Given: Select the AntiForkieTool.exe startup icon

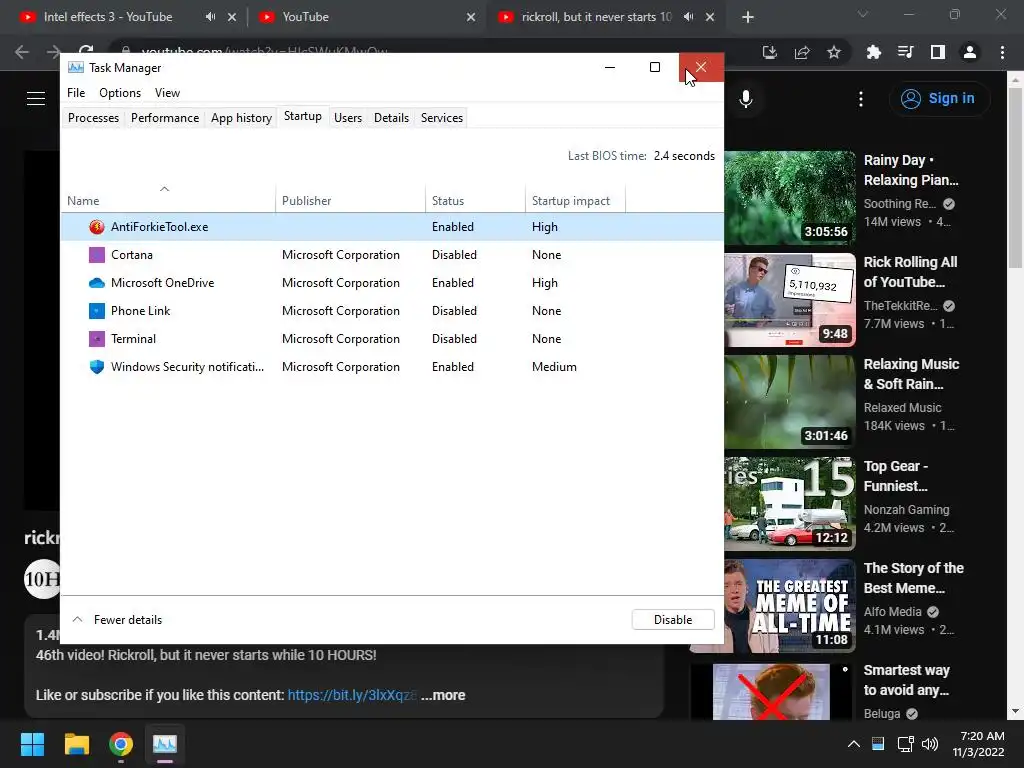Looking at the screenshot, I should 97,227.
